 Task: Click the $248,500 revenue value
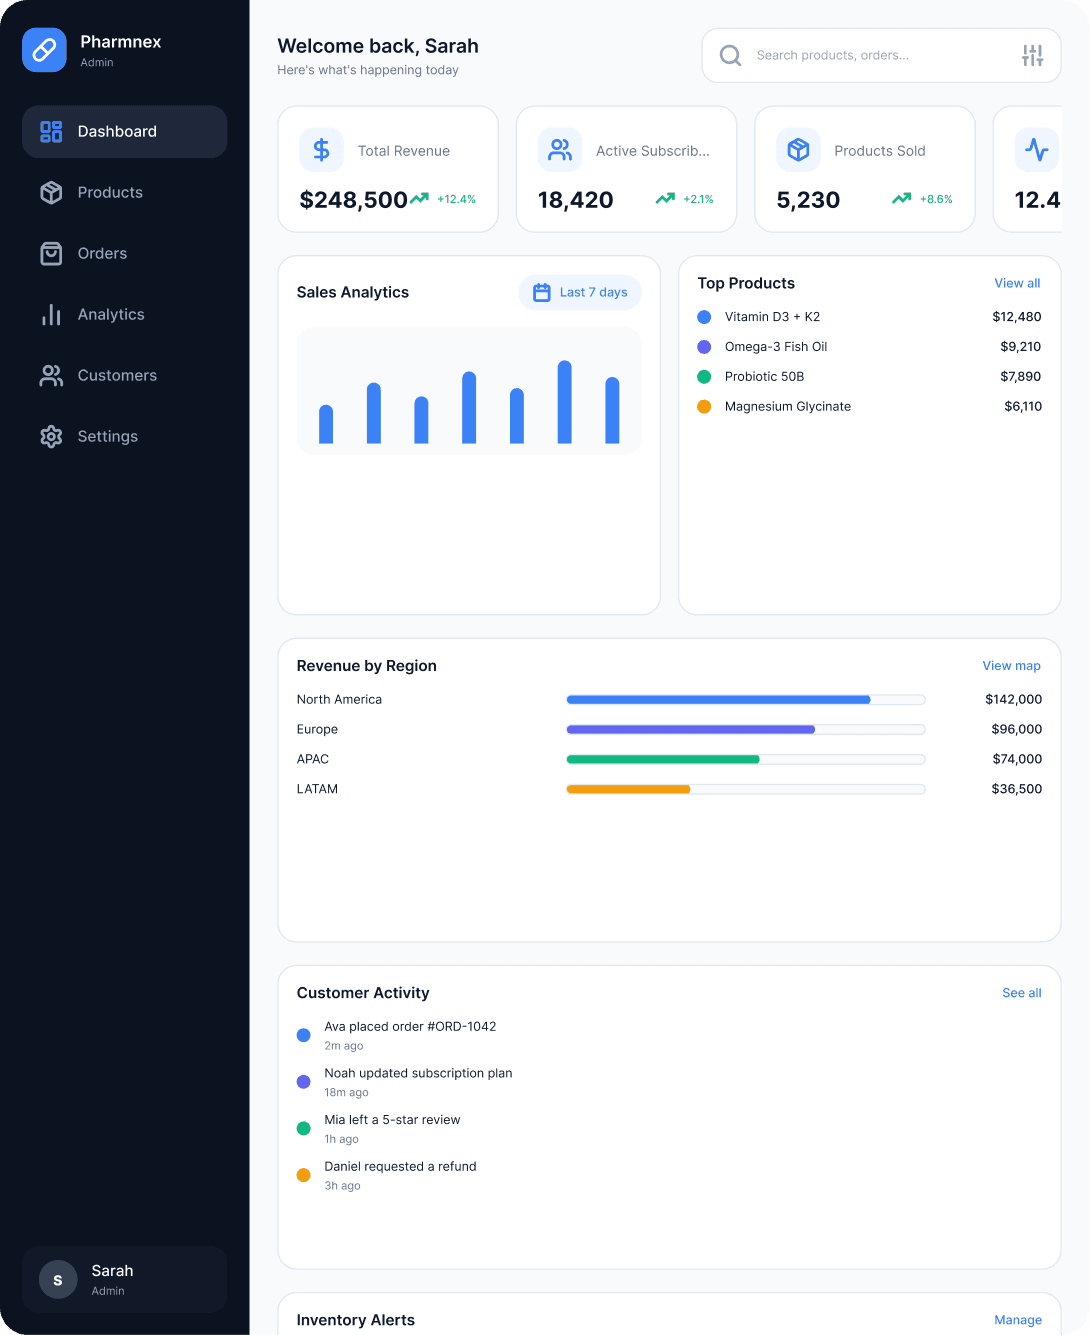(x=354, y=200)
